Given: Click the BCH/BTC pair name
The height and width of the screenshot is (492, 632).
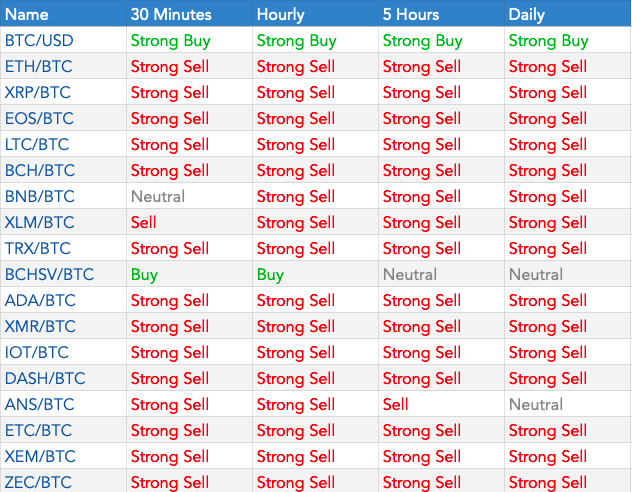Looking at the screenshot, I should 39,171.
